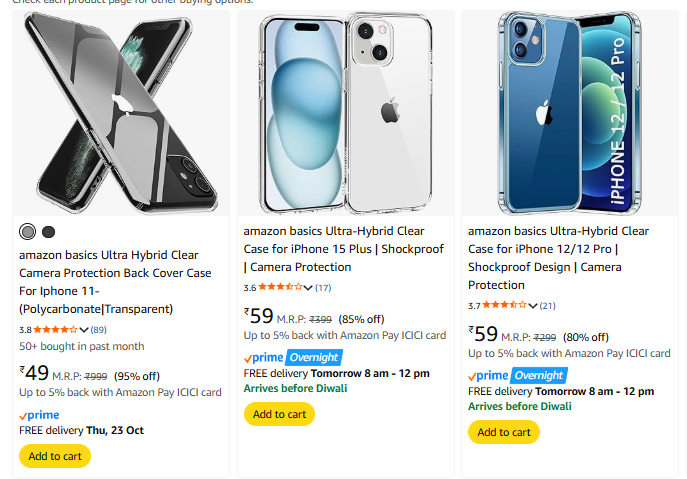Expand rating dropdown for iPhone 15 Plus case
Screen dimensions: 687x479
(x=308, y=288)
